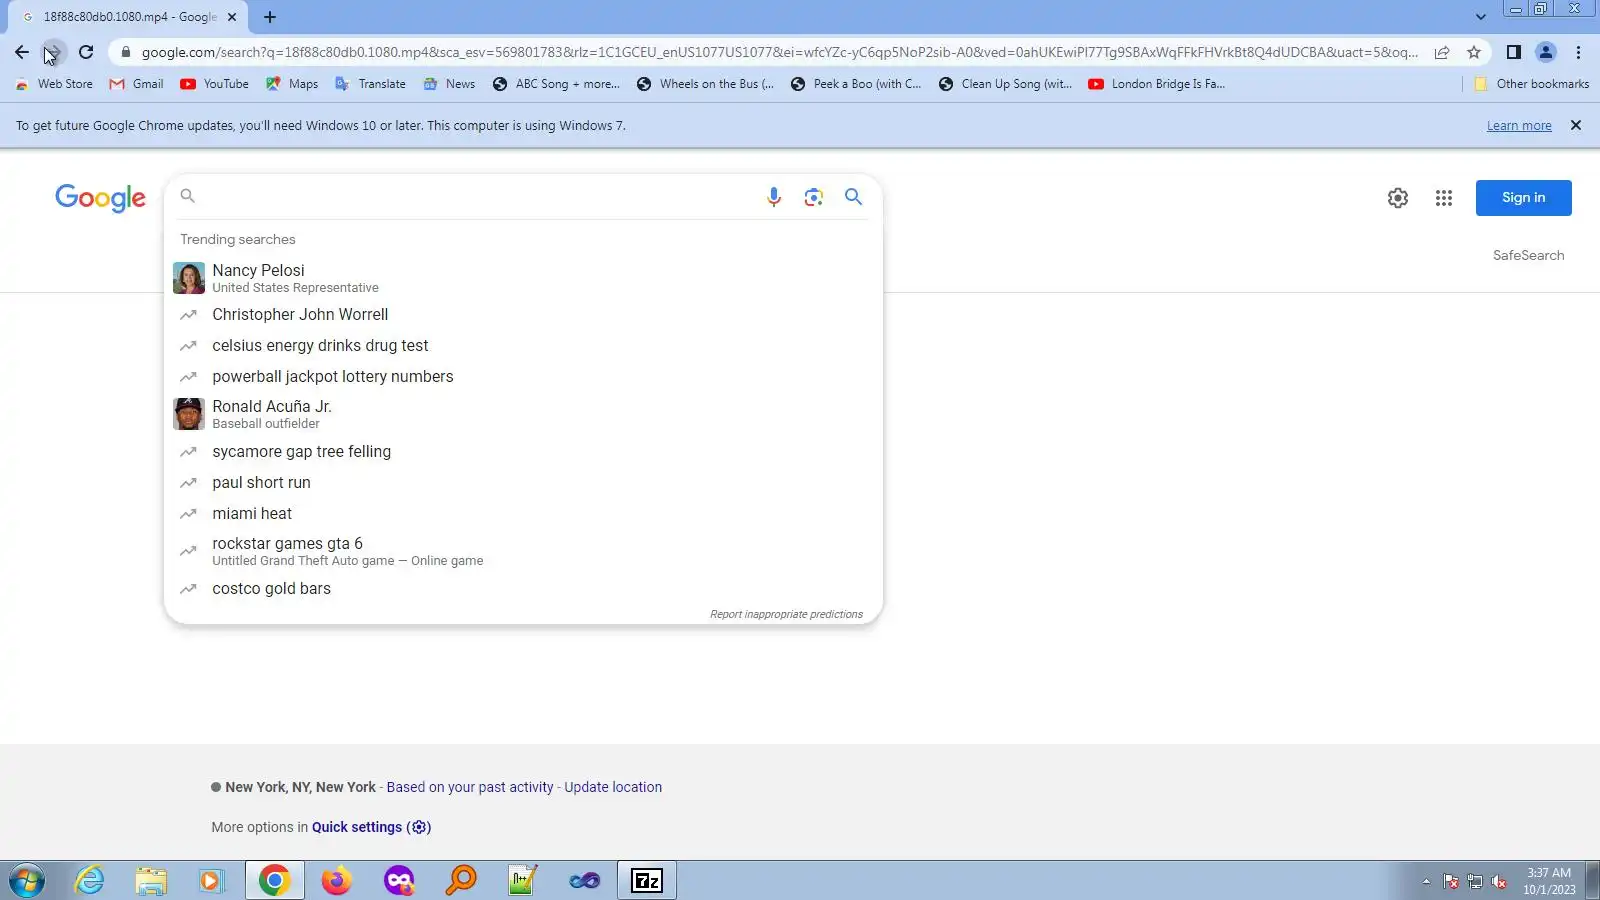Open 7-Zip from the taskbar
Image resolution: width=1600 pixels, height=900 pixels.
pos(647,881)
